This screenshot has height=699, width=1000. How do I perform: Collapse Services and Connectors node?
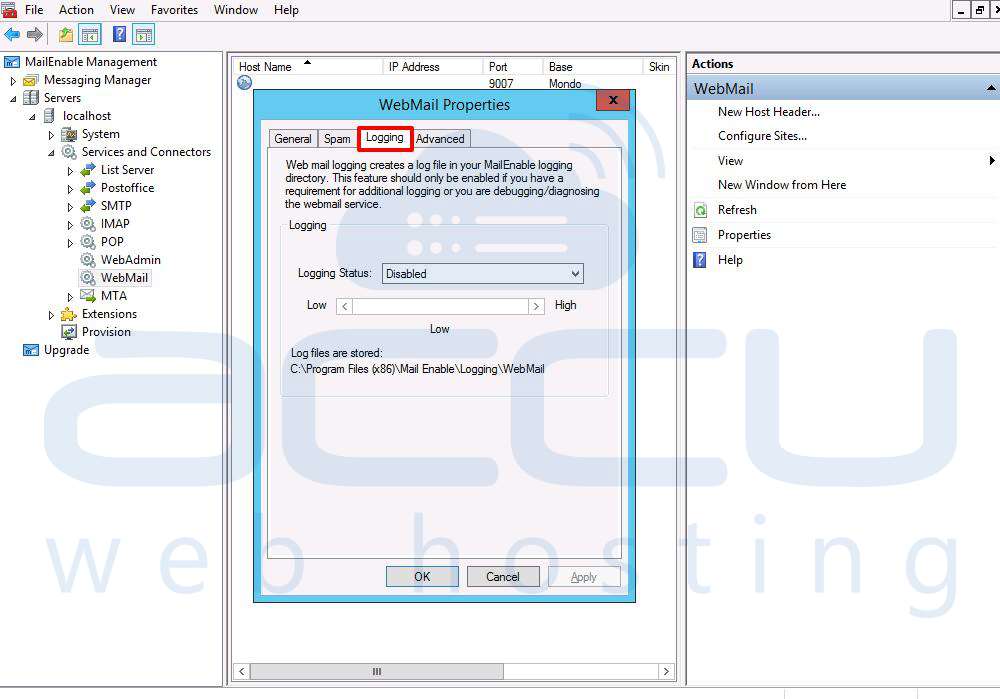[51, 153]
